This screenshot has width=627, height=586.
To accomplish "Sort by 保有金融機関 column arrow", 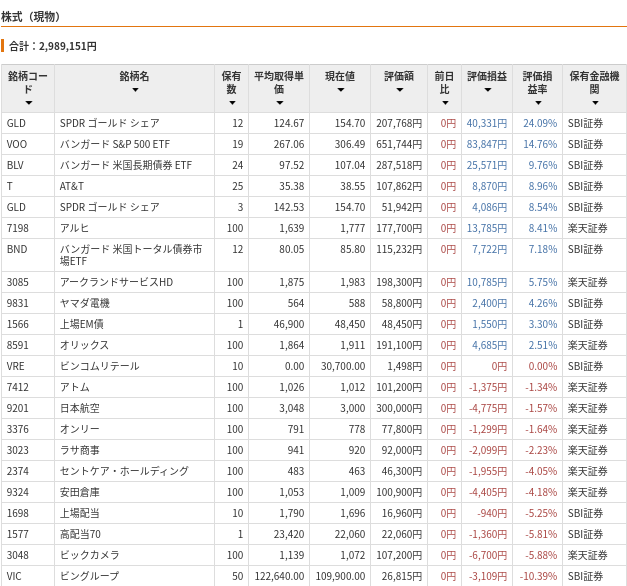I will 595,103.
